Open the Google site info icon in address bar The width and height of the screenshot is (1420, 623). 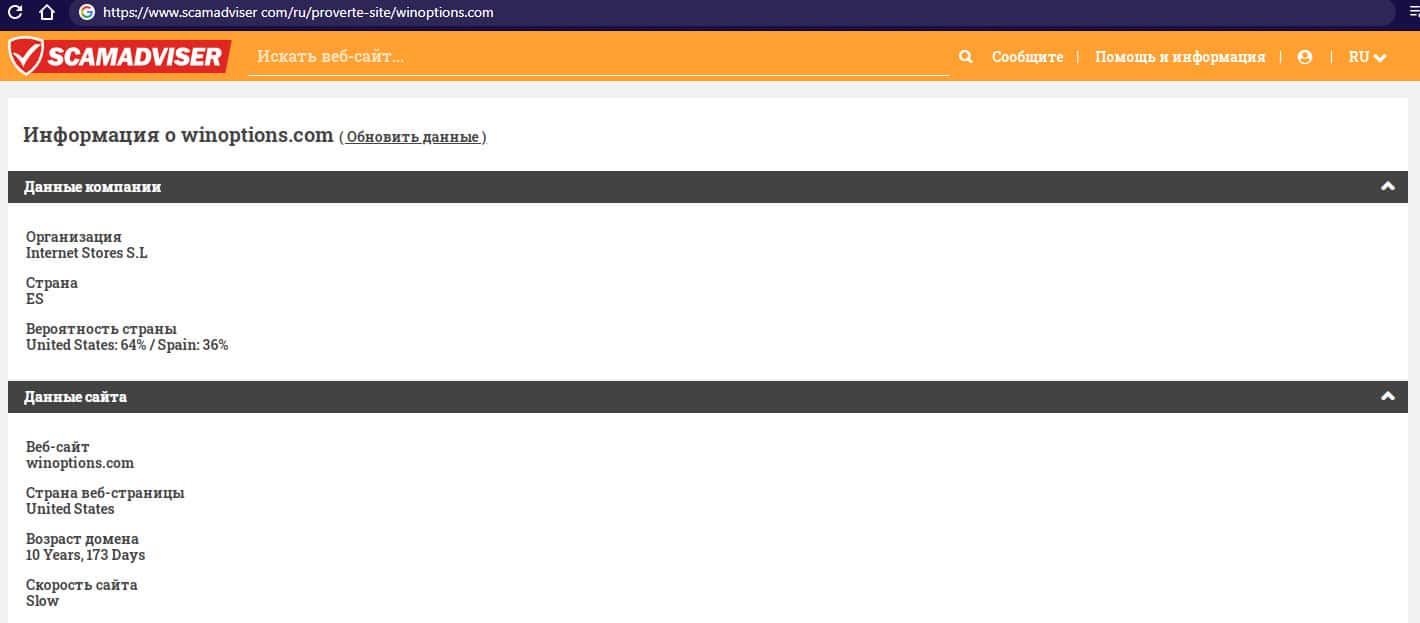click(86, 13)
